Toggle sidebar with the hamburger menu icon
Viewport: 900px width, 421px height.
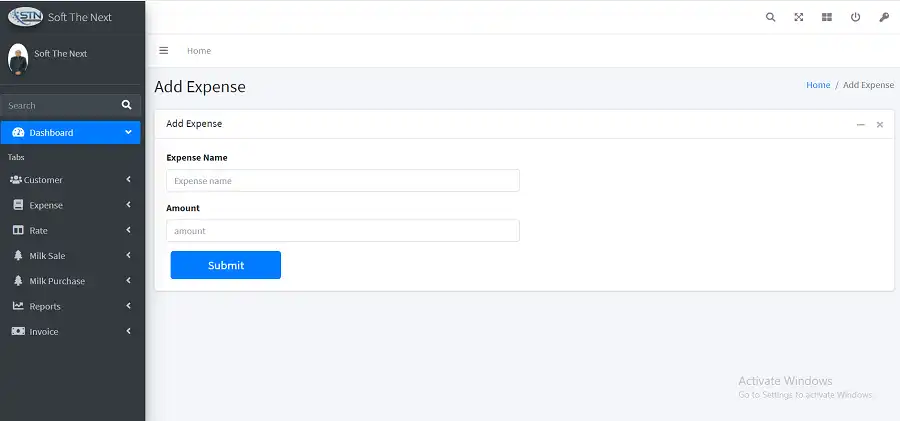click(x=164, y=50)
